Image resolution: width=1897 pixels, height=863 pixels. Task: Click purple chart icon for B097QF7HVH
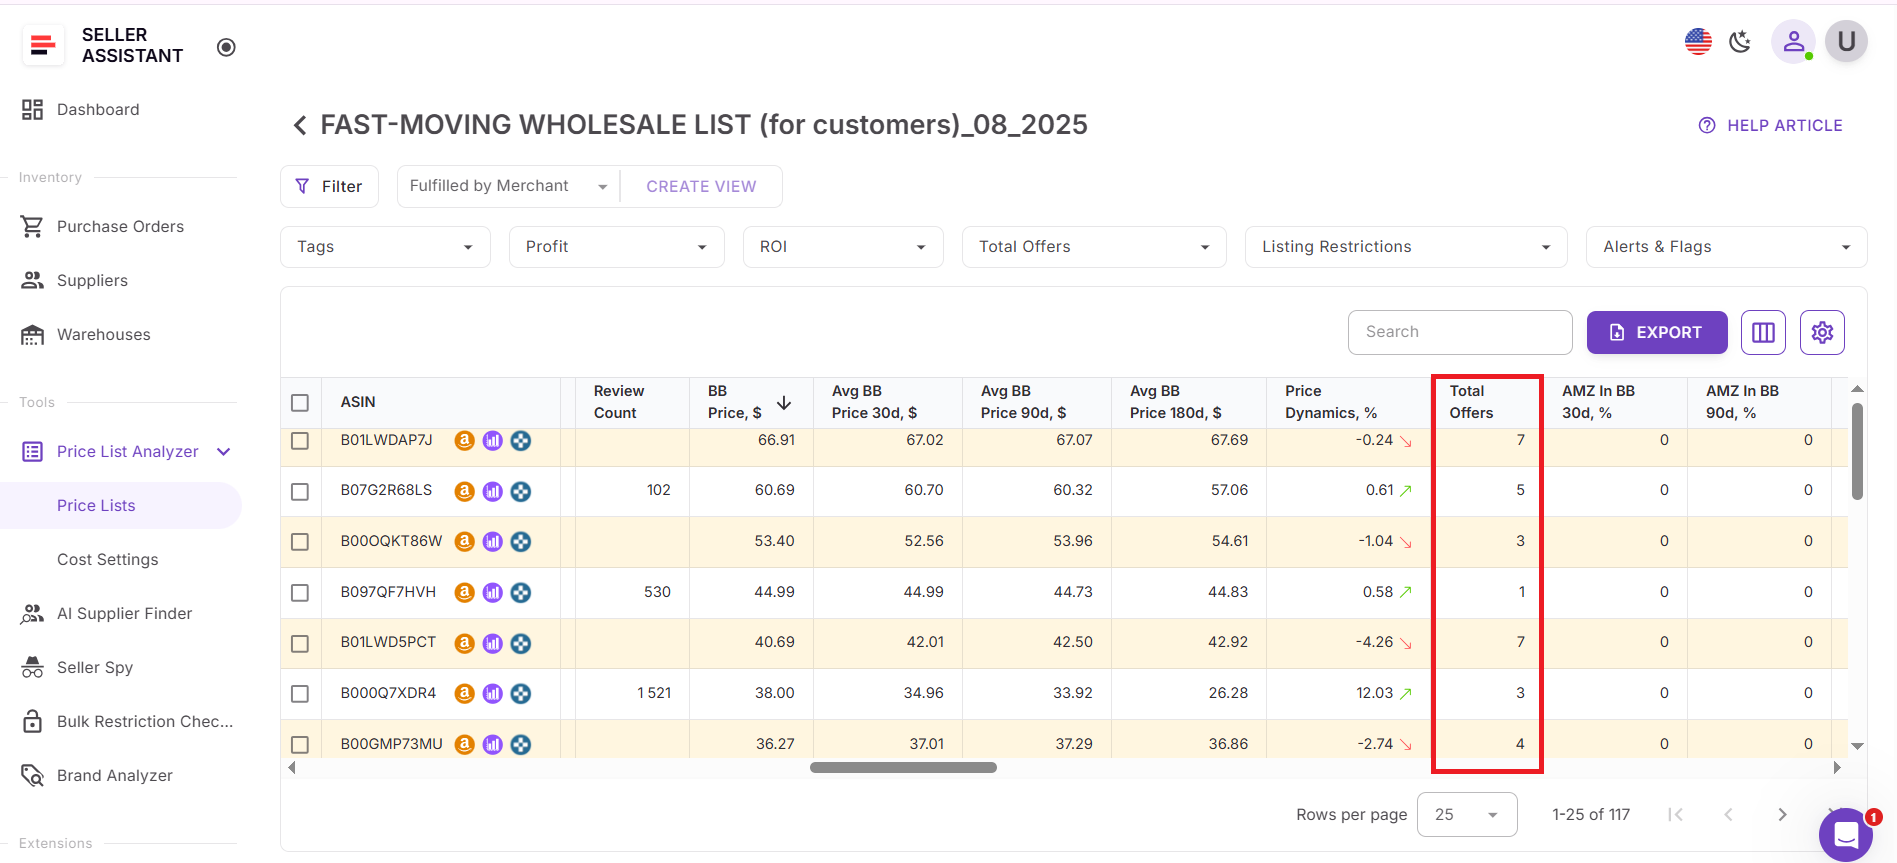click(x=492, y=592)
